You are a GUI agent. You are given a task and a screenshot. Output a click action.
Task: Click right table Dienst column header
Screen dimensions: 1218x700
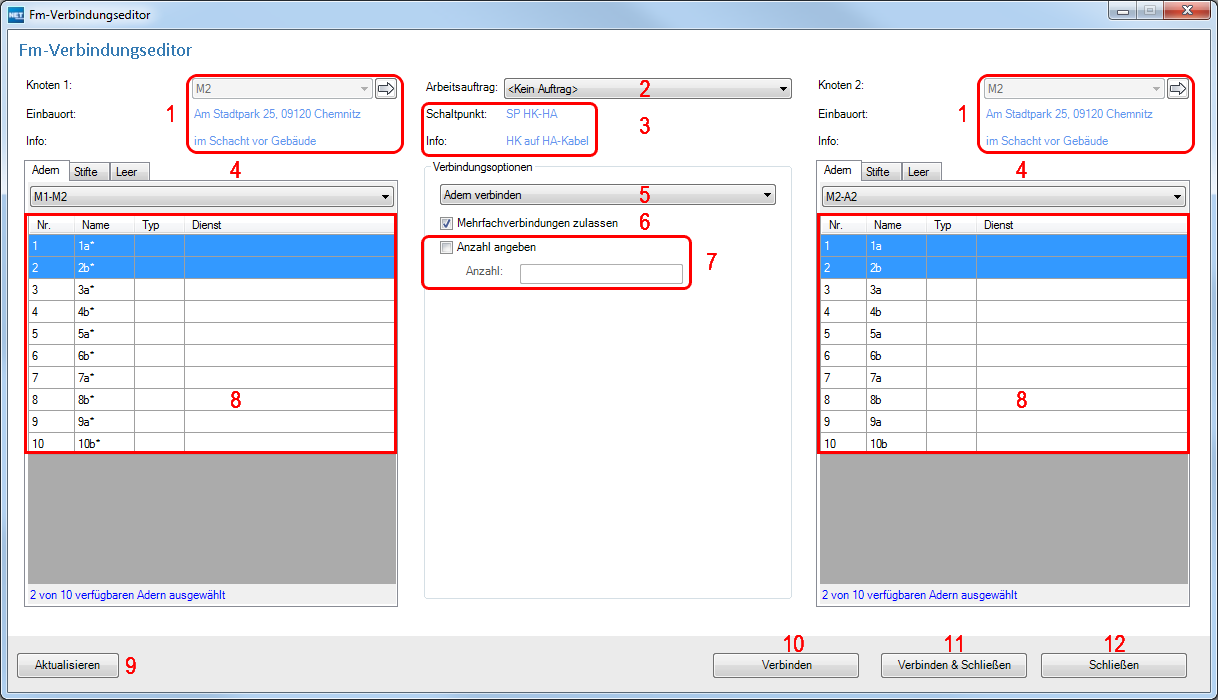click(1082, 225)
